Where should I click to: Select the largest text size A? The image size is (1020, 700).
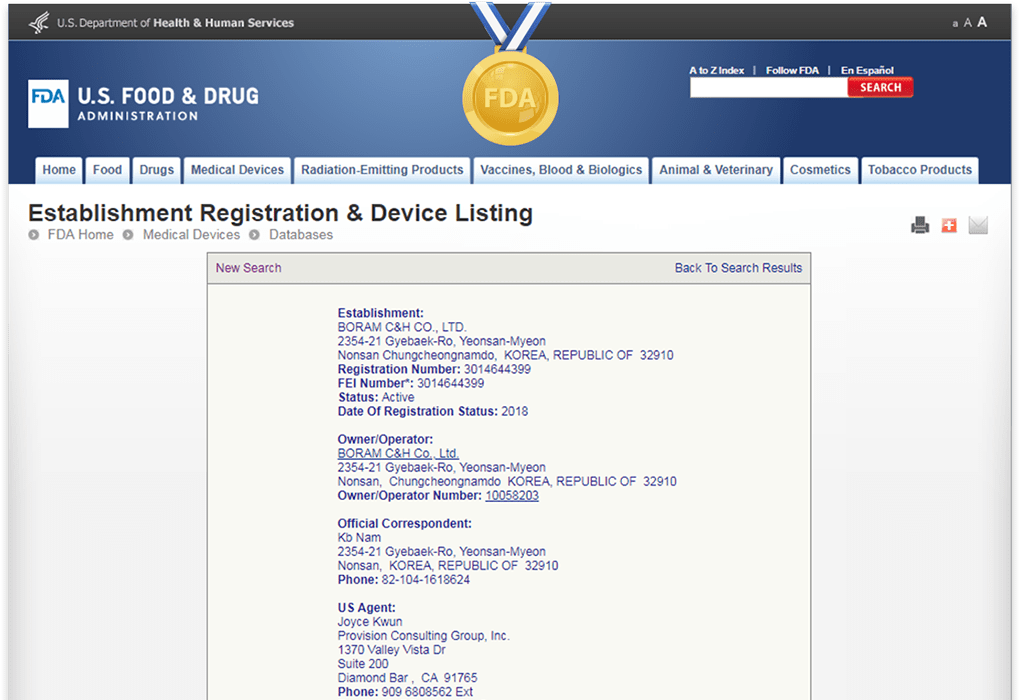coord(982,22)
